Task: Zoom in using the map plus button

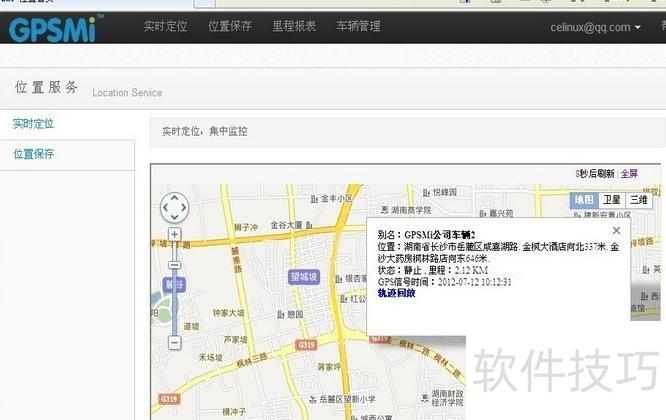Action: coord(174,234)
